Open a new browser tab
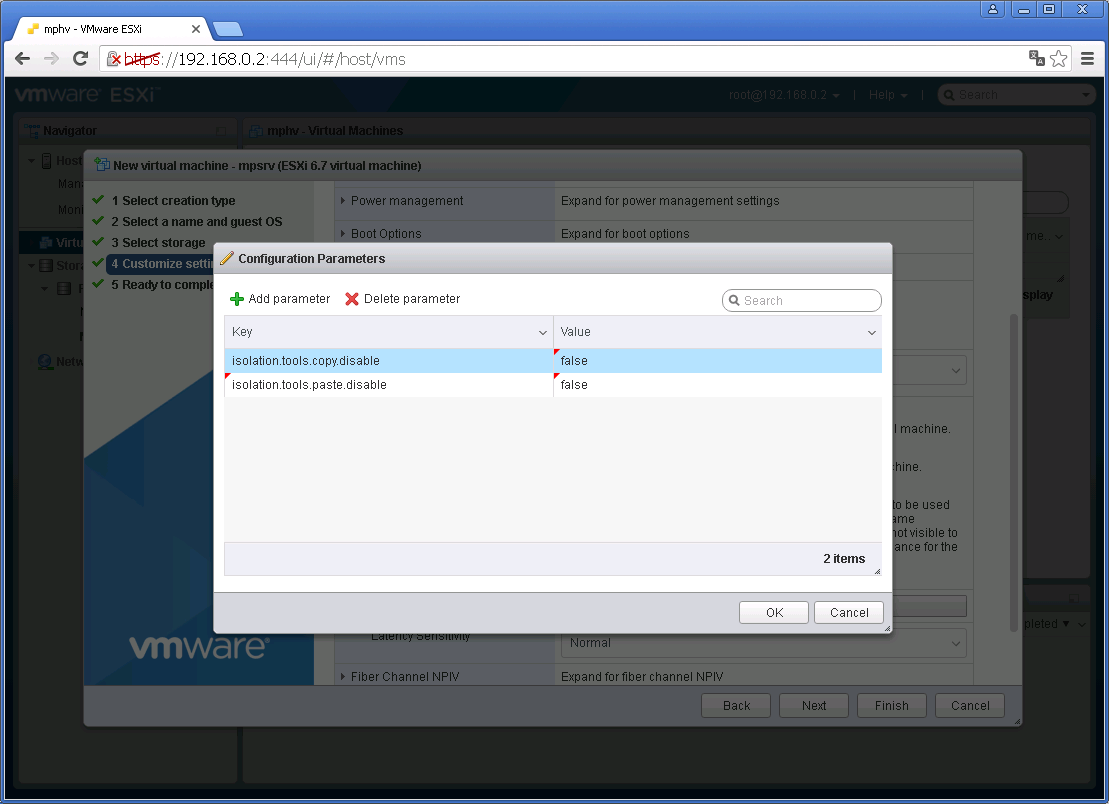This screenshot has width=1109, height=804. click(228, 29)
